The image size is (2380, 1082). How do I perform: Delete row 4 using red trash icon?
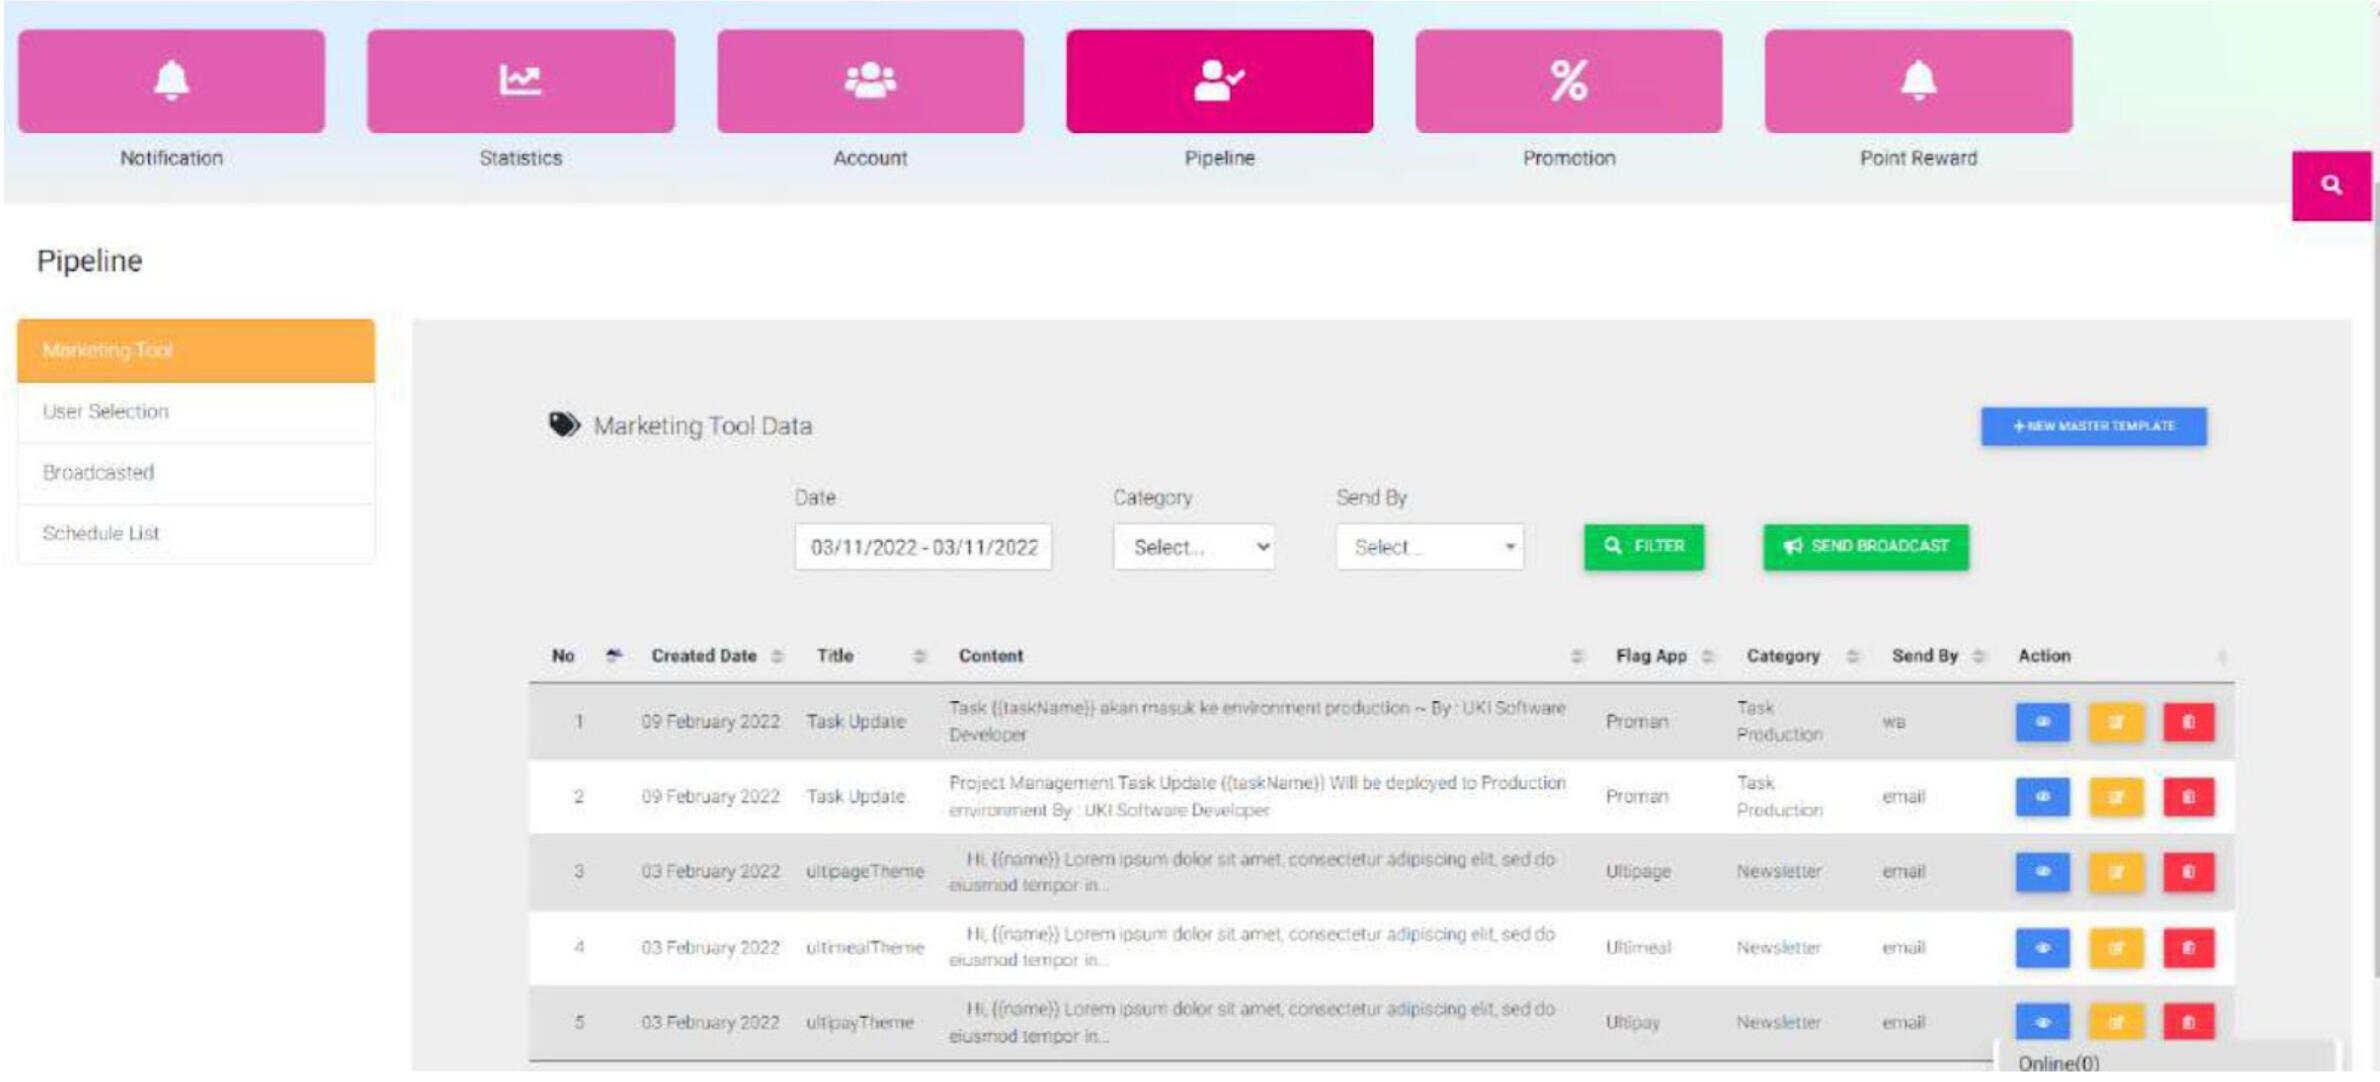(x=2188, y=947)
